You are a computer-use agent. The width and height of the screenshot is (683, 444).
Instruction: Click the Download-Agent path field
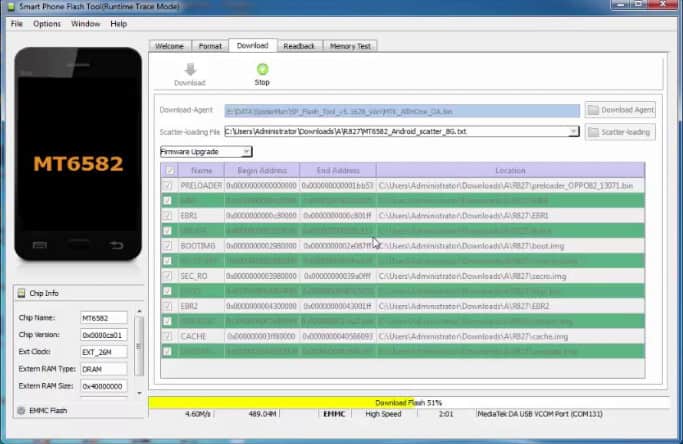coord(402,111)
